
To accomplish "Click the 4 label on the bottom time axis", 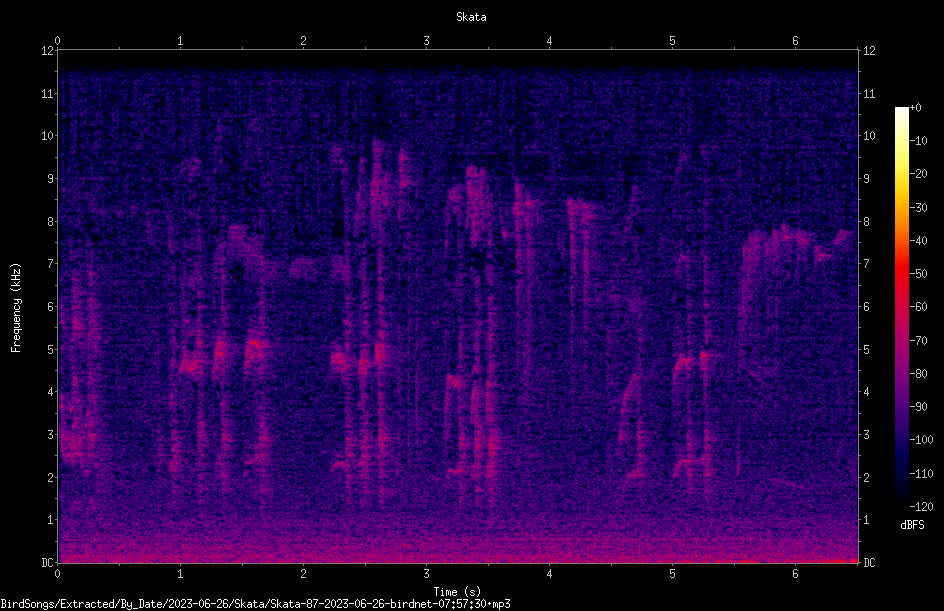I will (x=549, y=574).
